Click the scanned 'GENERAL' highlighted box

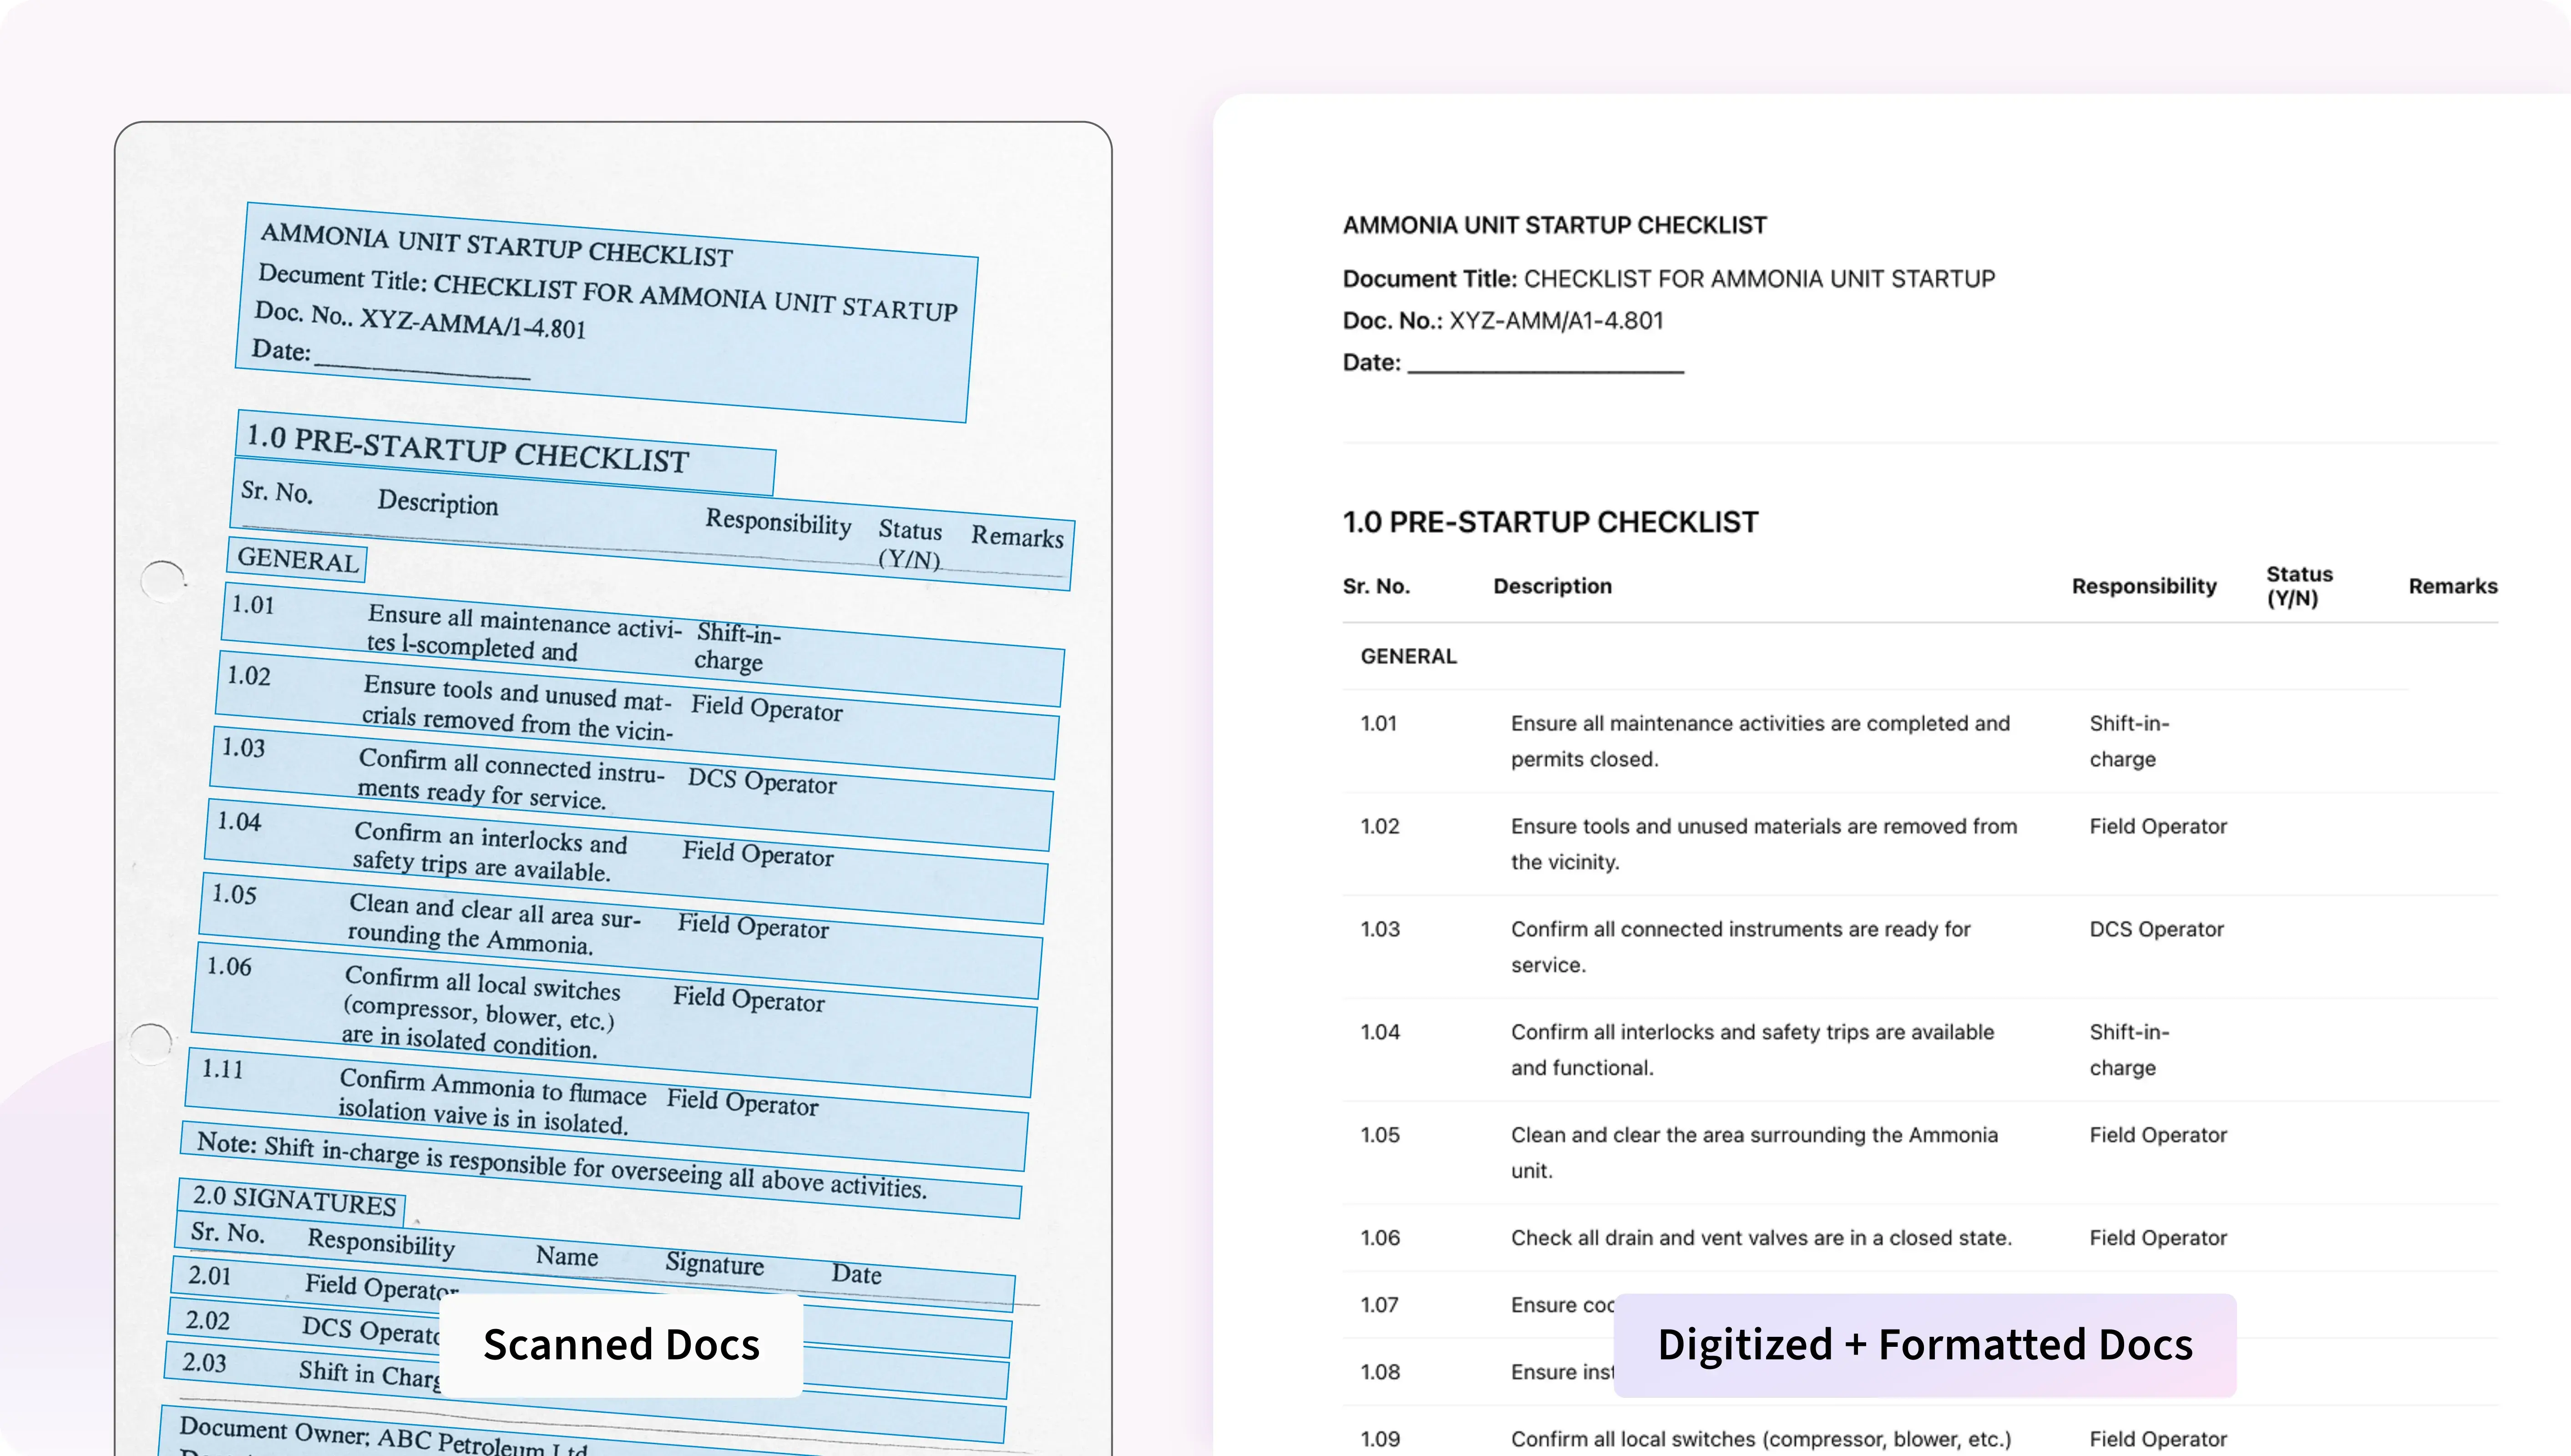[297, 559]
